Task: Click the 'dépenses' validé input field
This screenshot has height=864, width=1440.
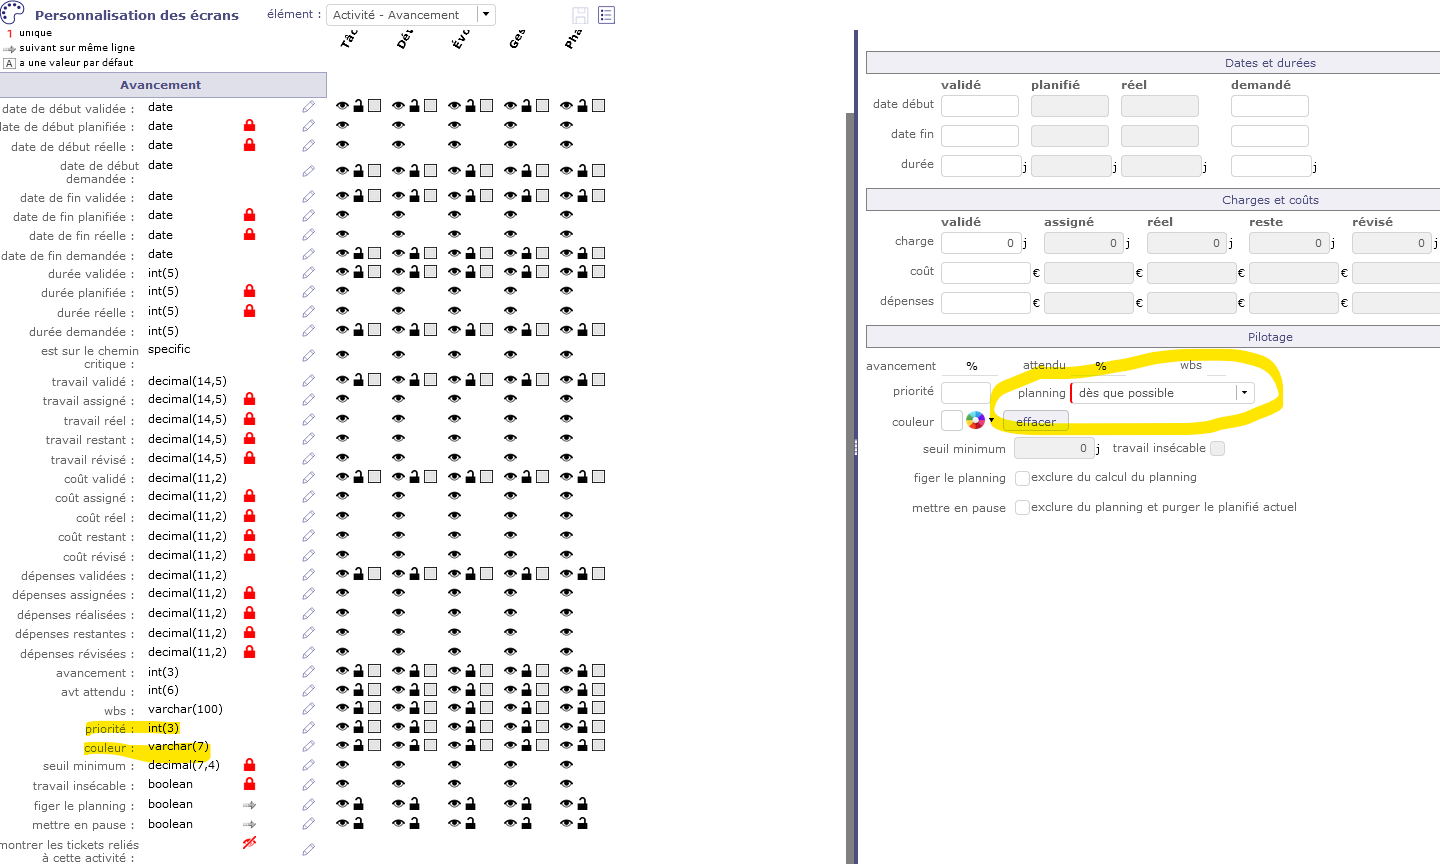Action: coord(986,302)
